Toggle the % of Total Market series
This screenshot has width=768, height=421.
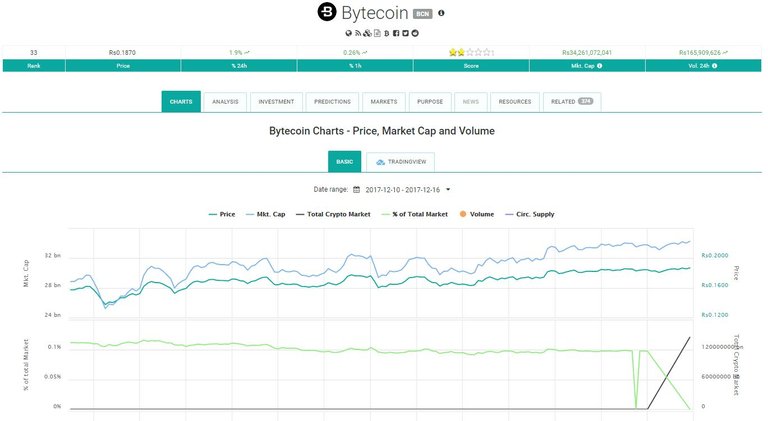point(414,214)
